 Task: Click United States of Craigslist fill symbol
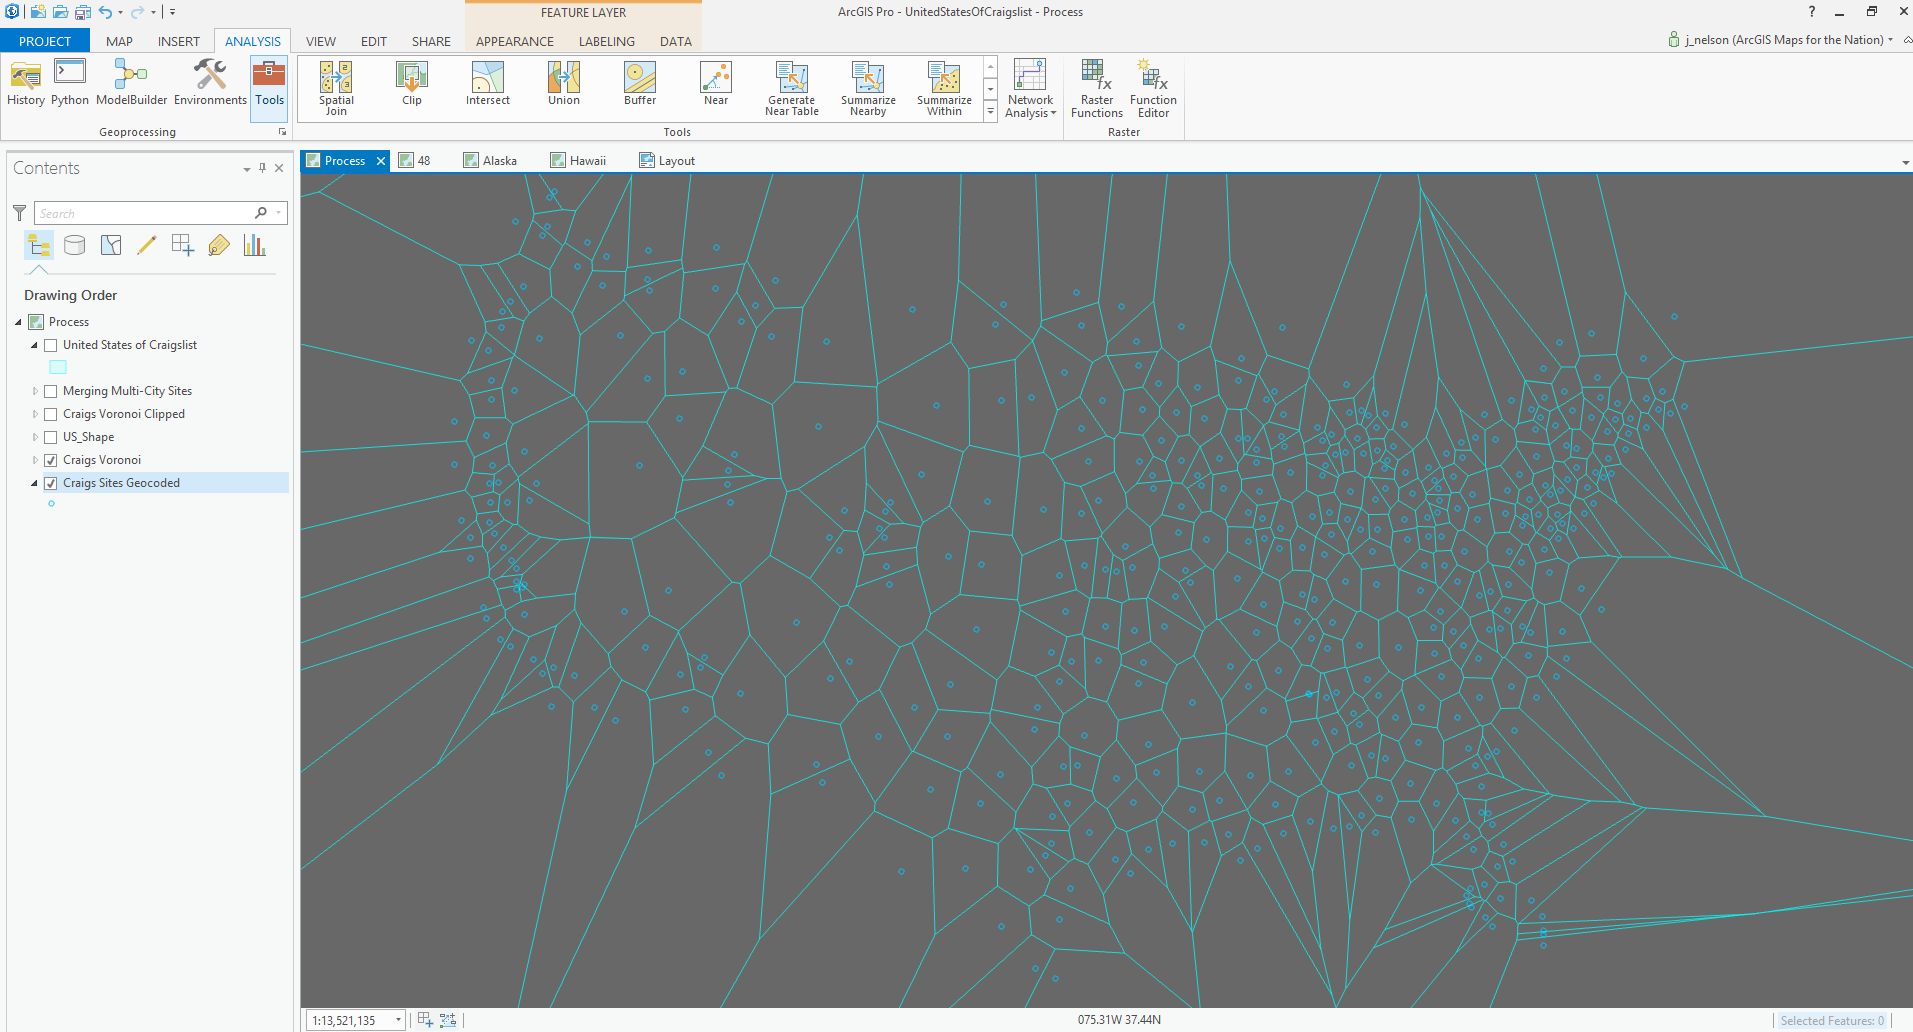pos(58,367)
